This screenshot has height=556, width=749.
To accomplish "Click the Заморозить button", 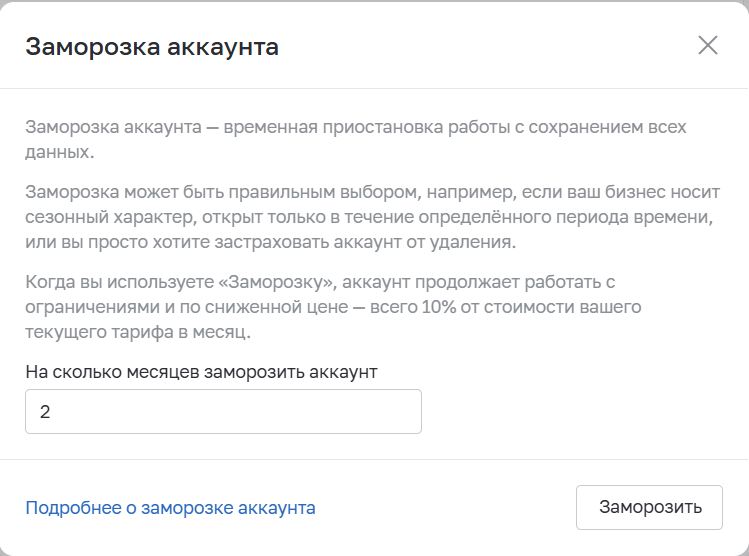I will tap(649, 507).
